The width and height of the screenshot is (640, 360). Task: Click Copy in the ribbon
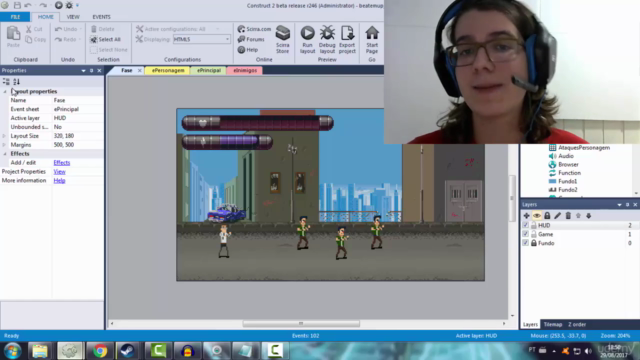36,39
